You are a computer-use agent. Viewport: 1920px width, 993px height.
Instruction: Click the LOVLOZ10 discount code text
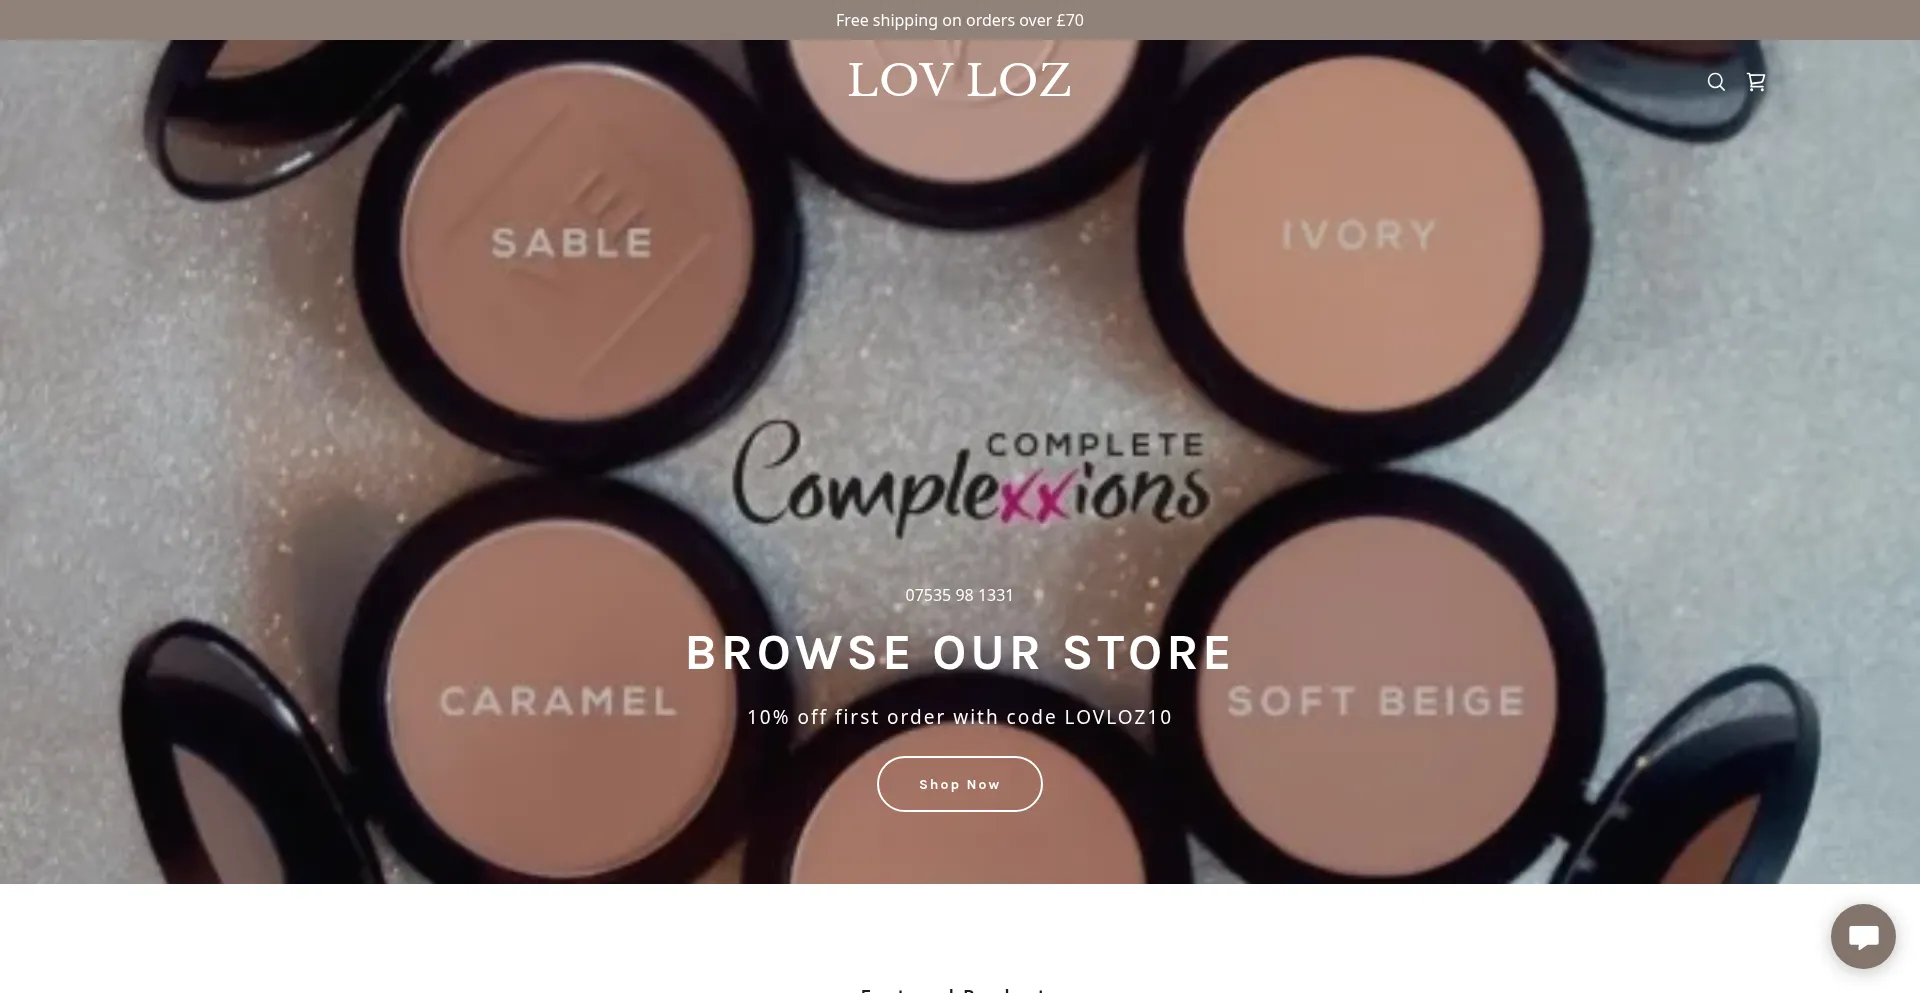coord(1118,717)
